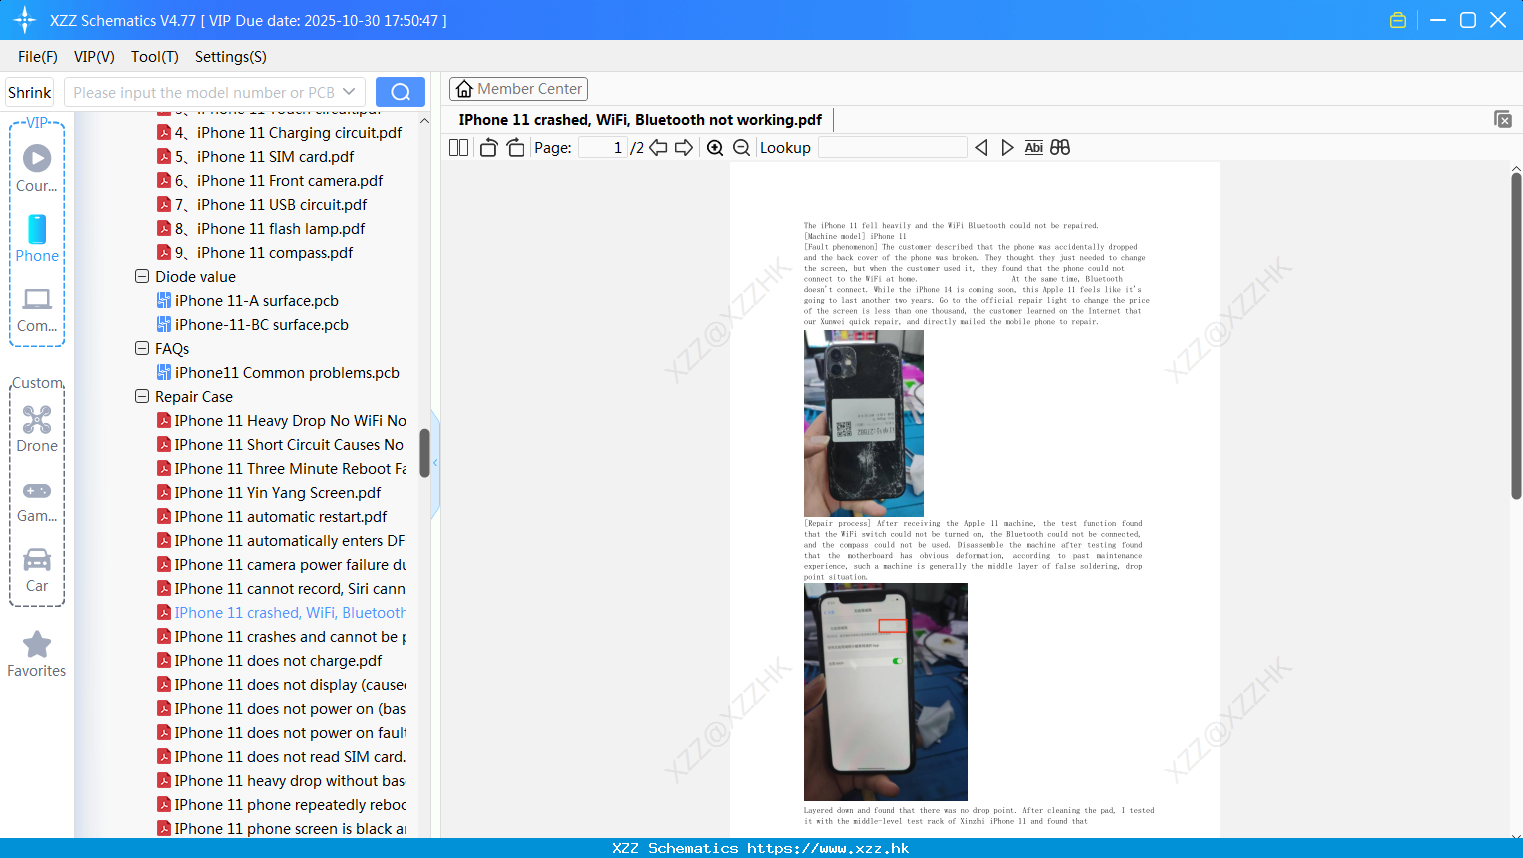Find previous lookup match triangle

click(x=981, y=147)
